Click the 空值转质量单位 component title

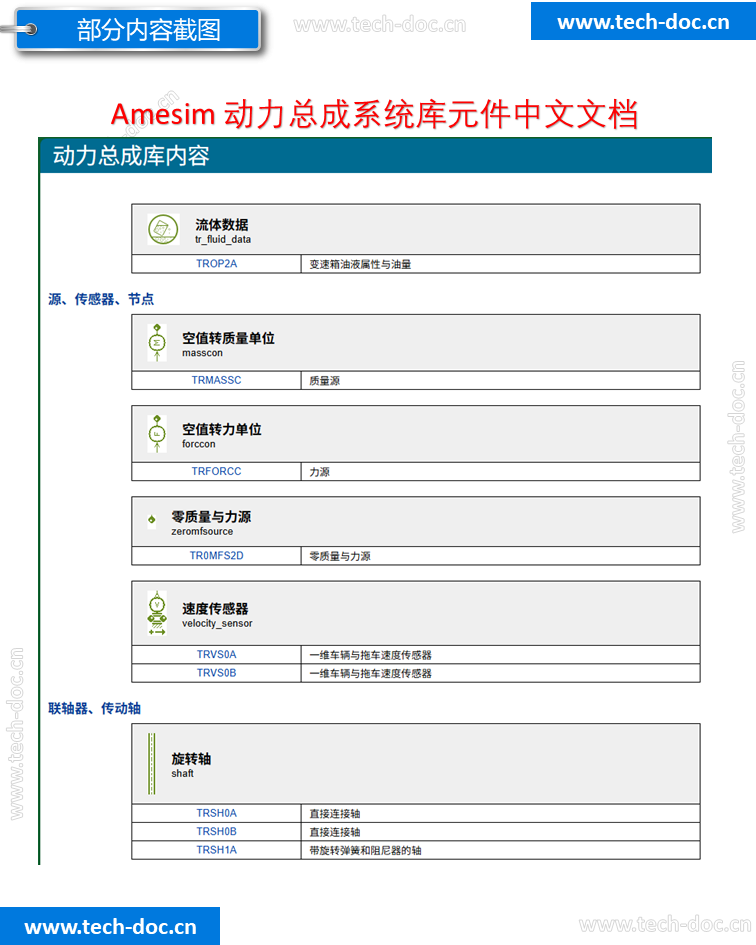point(228,338)
